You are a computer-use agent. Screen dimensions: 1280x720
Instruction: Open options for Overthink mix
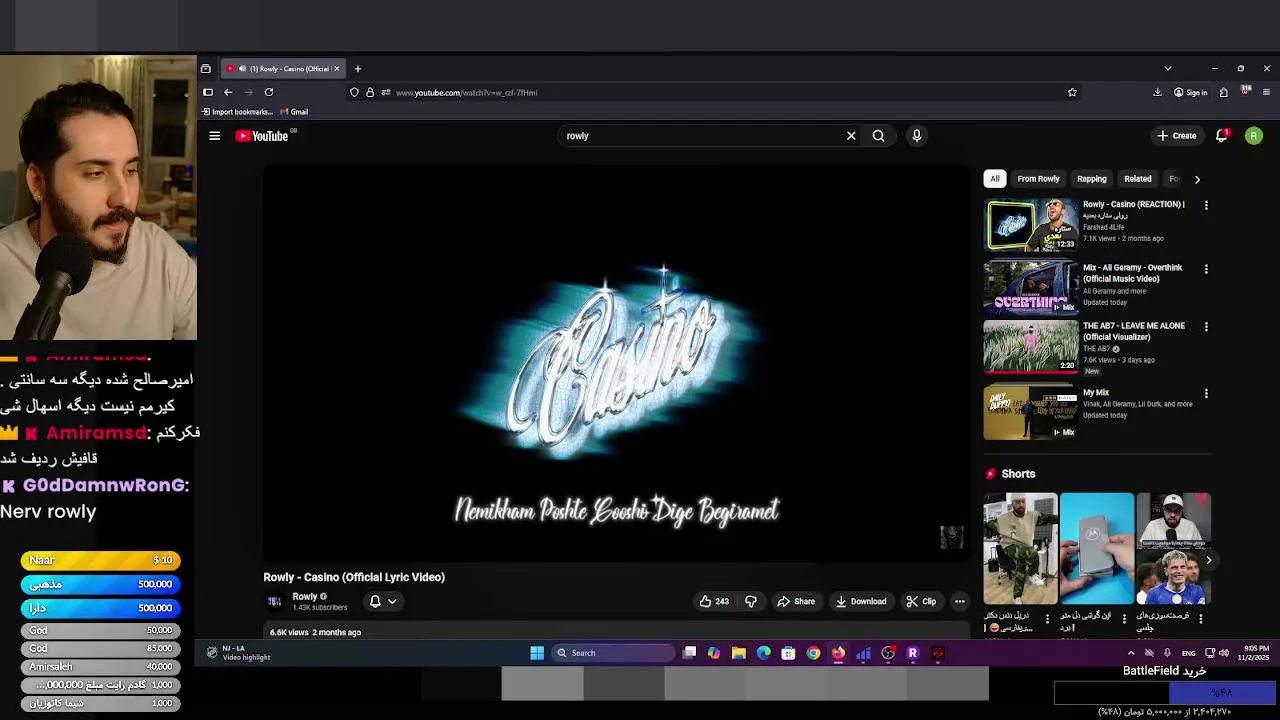coord(1206,269)
